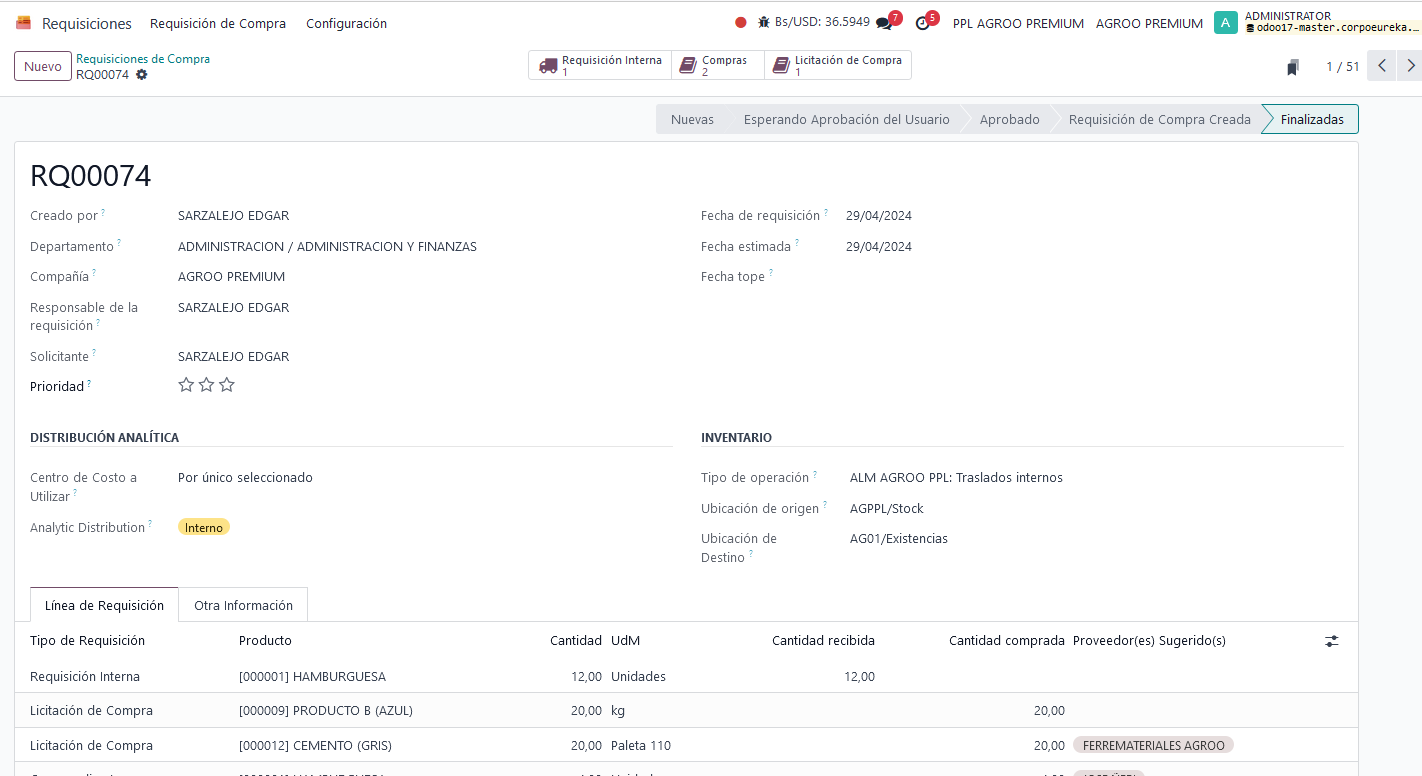Open the messages chat bubble icon
1422x776 pixels.
884,23
